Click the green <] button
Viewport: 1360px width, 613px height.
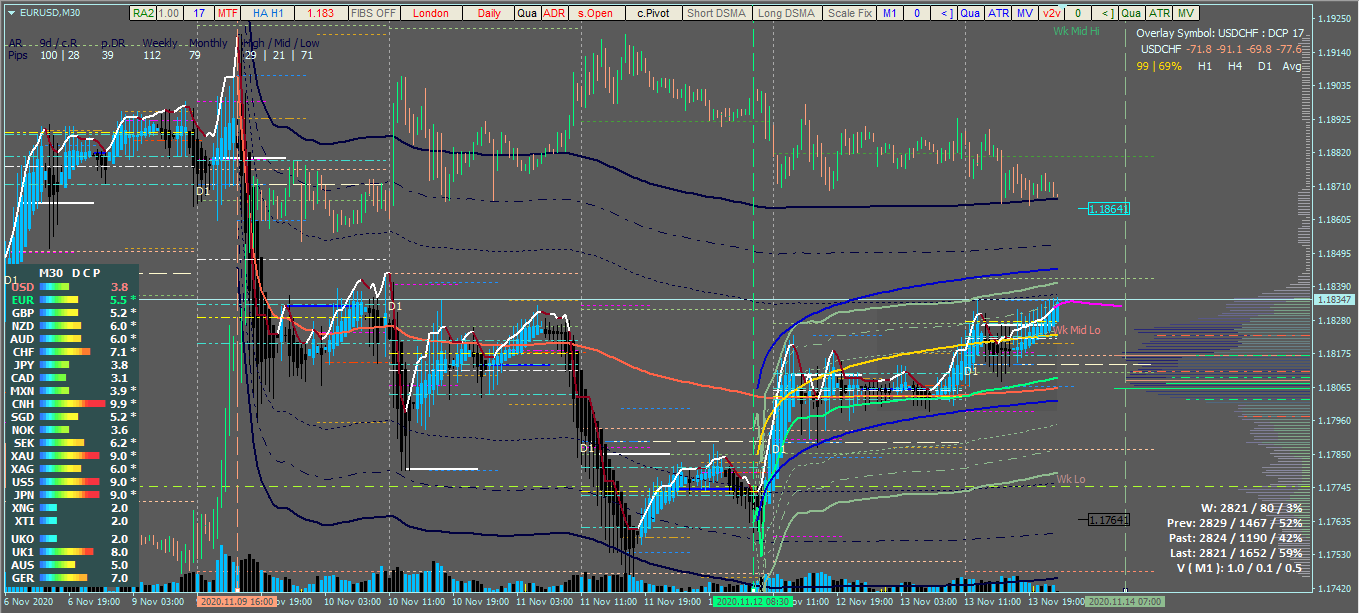[x=1105, y=13]
